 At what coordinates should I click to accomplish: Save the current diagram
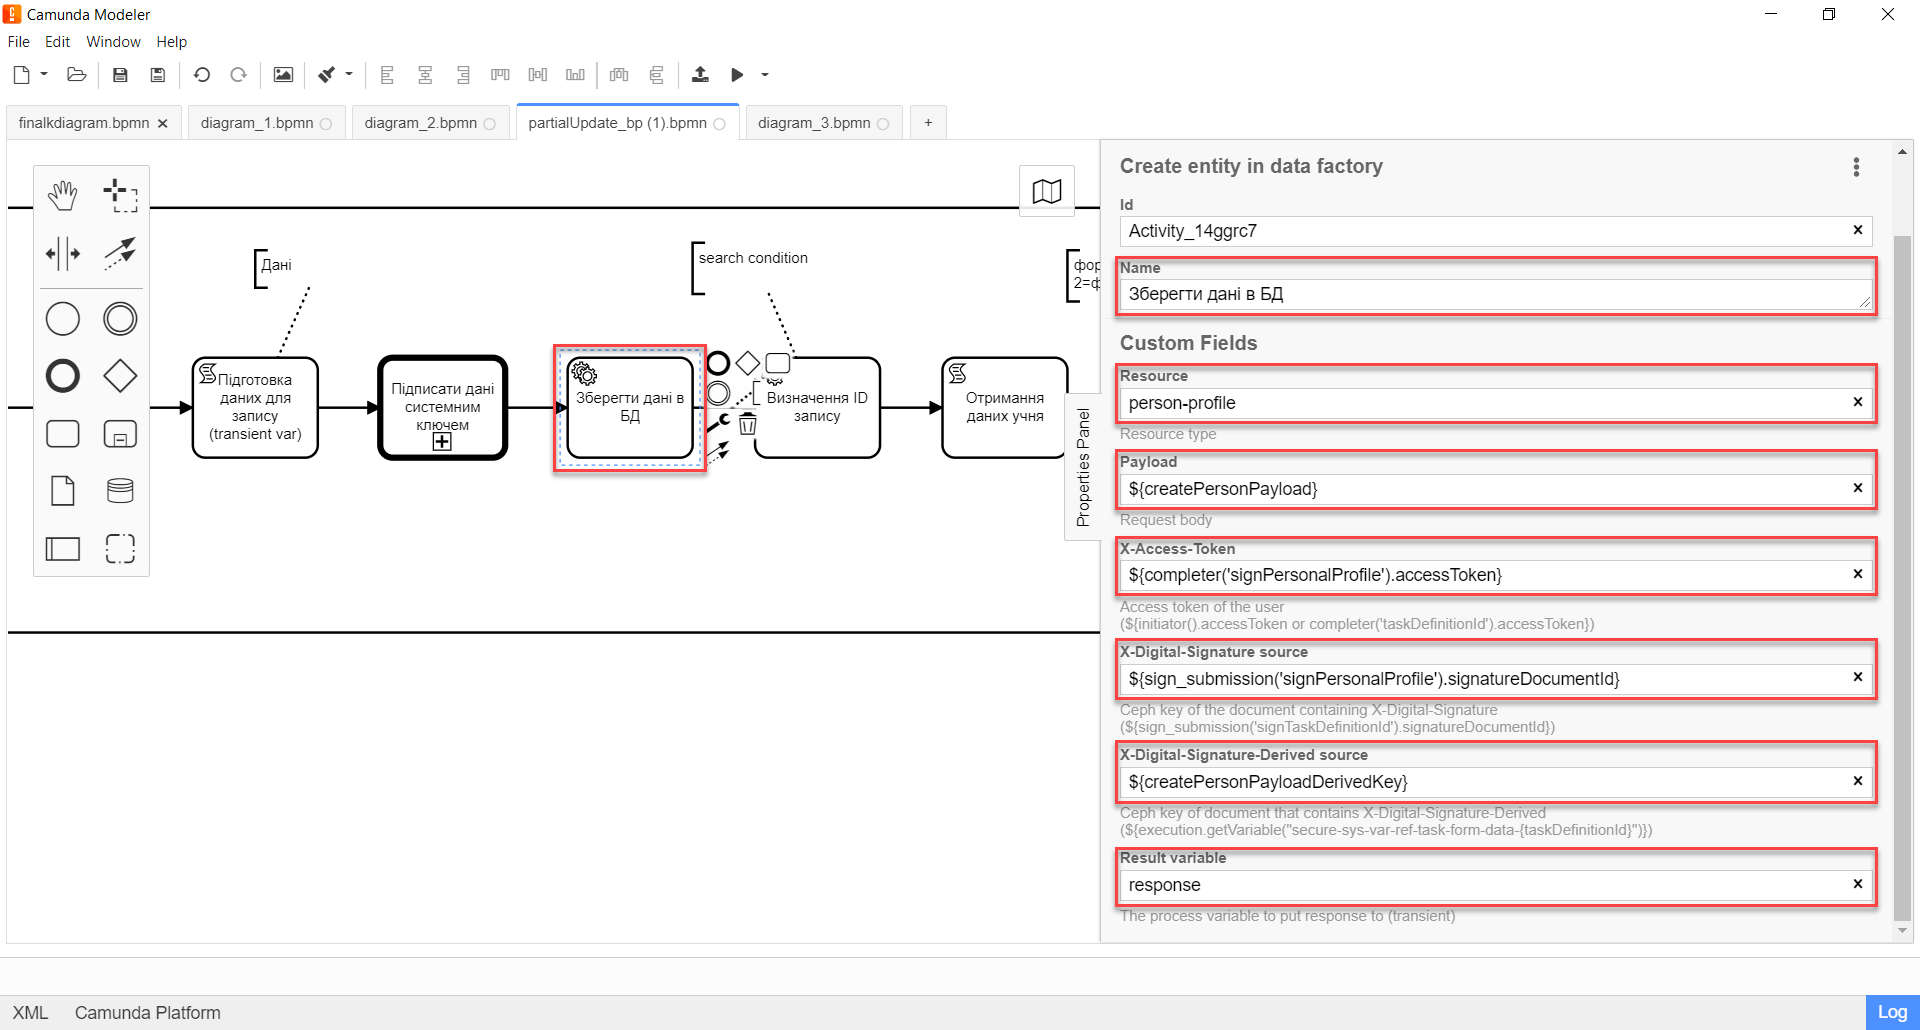pyautogui.click(x=120, y=75)
